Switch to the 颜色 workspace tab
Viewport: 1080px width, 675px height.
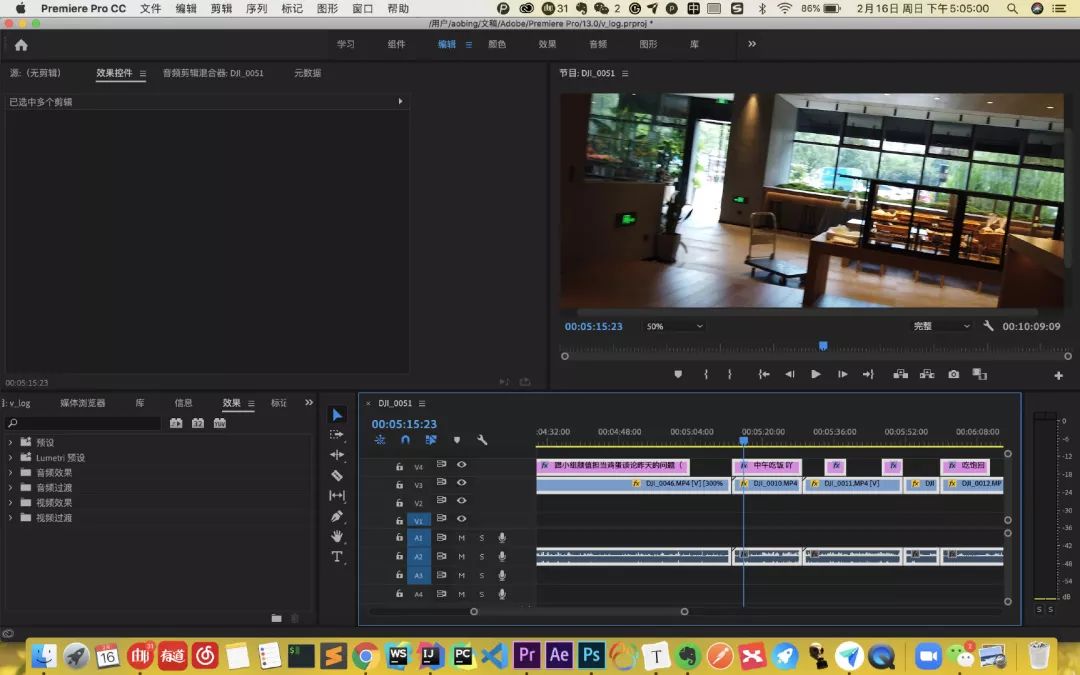tap(496, 44)
